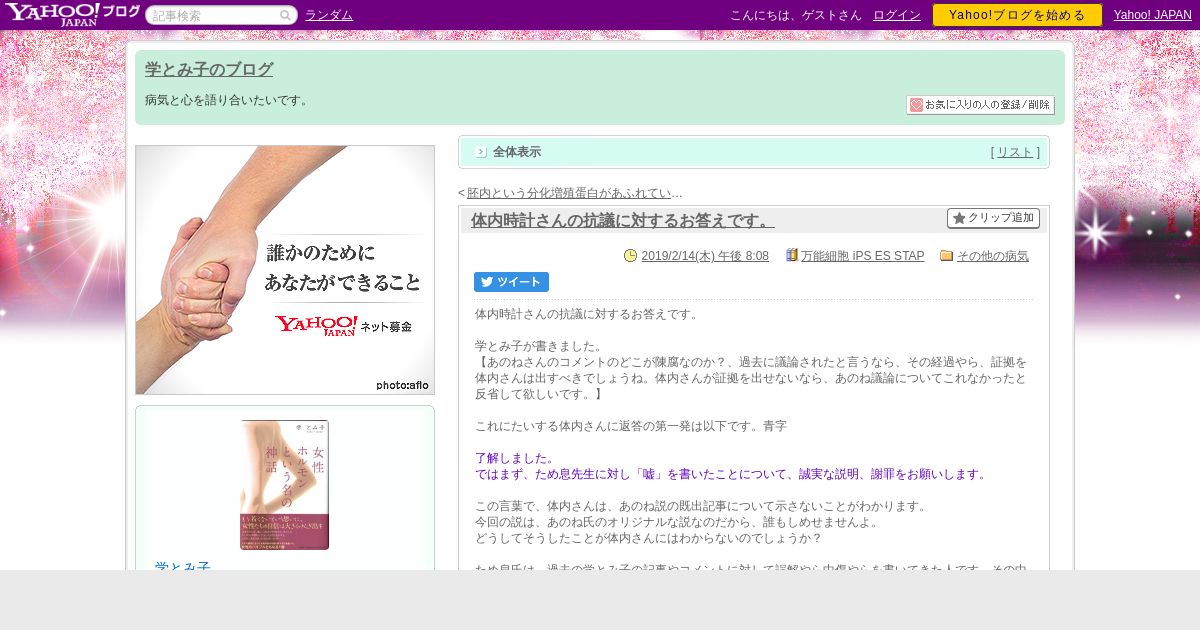The width and height of the screenshot is (1200, 630).
Task: Click the クリップ追加 button
Action: click(x=993, y=218)
